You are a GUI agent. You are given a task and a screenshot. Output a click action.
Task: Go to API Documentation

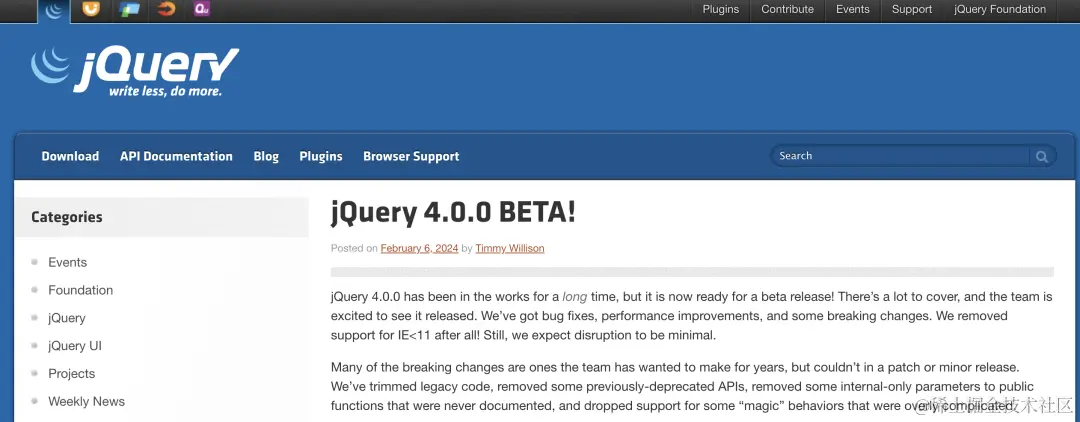point(176,156)
